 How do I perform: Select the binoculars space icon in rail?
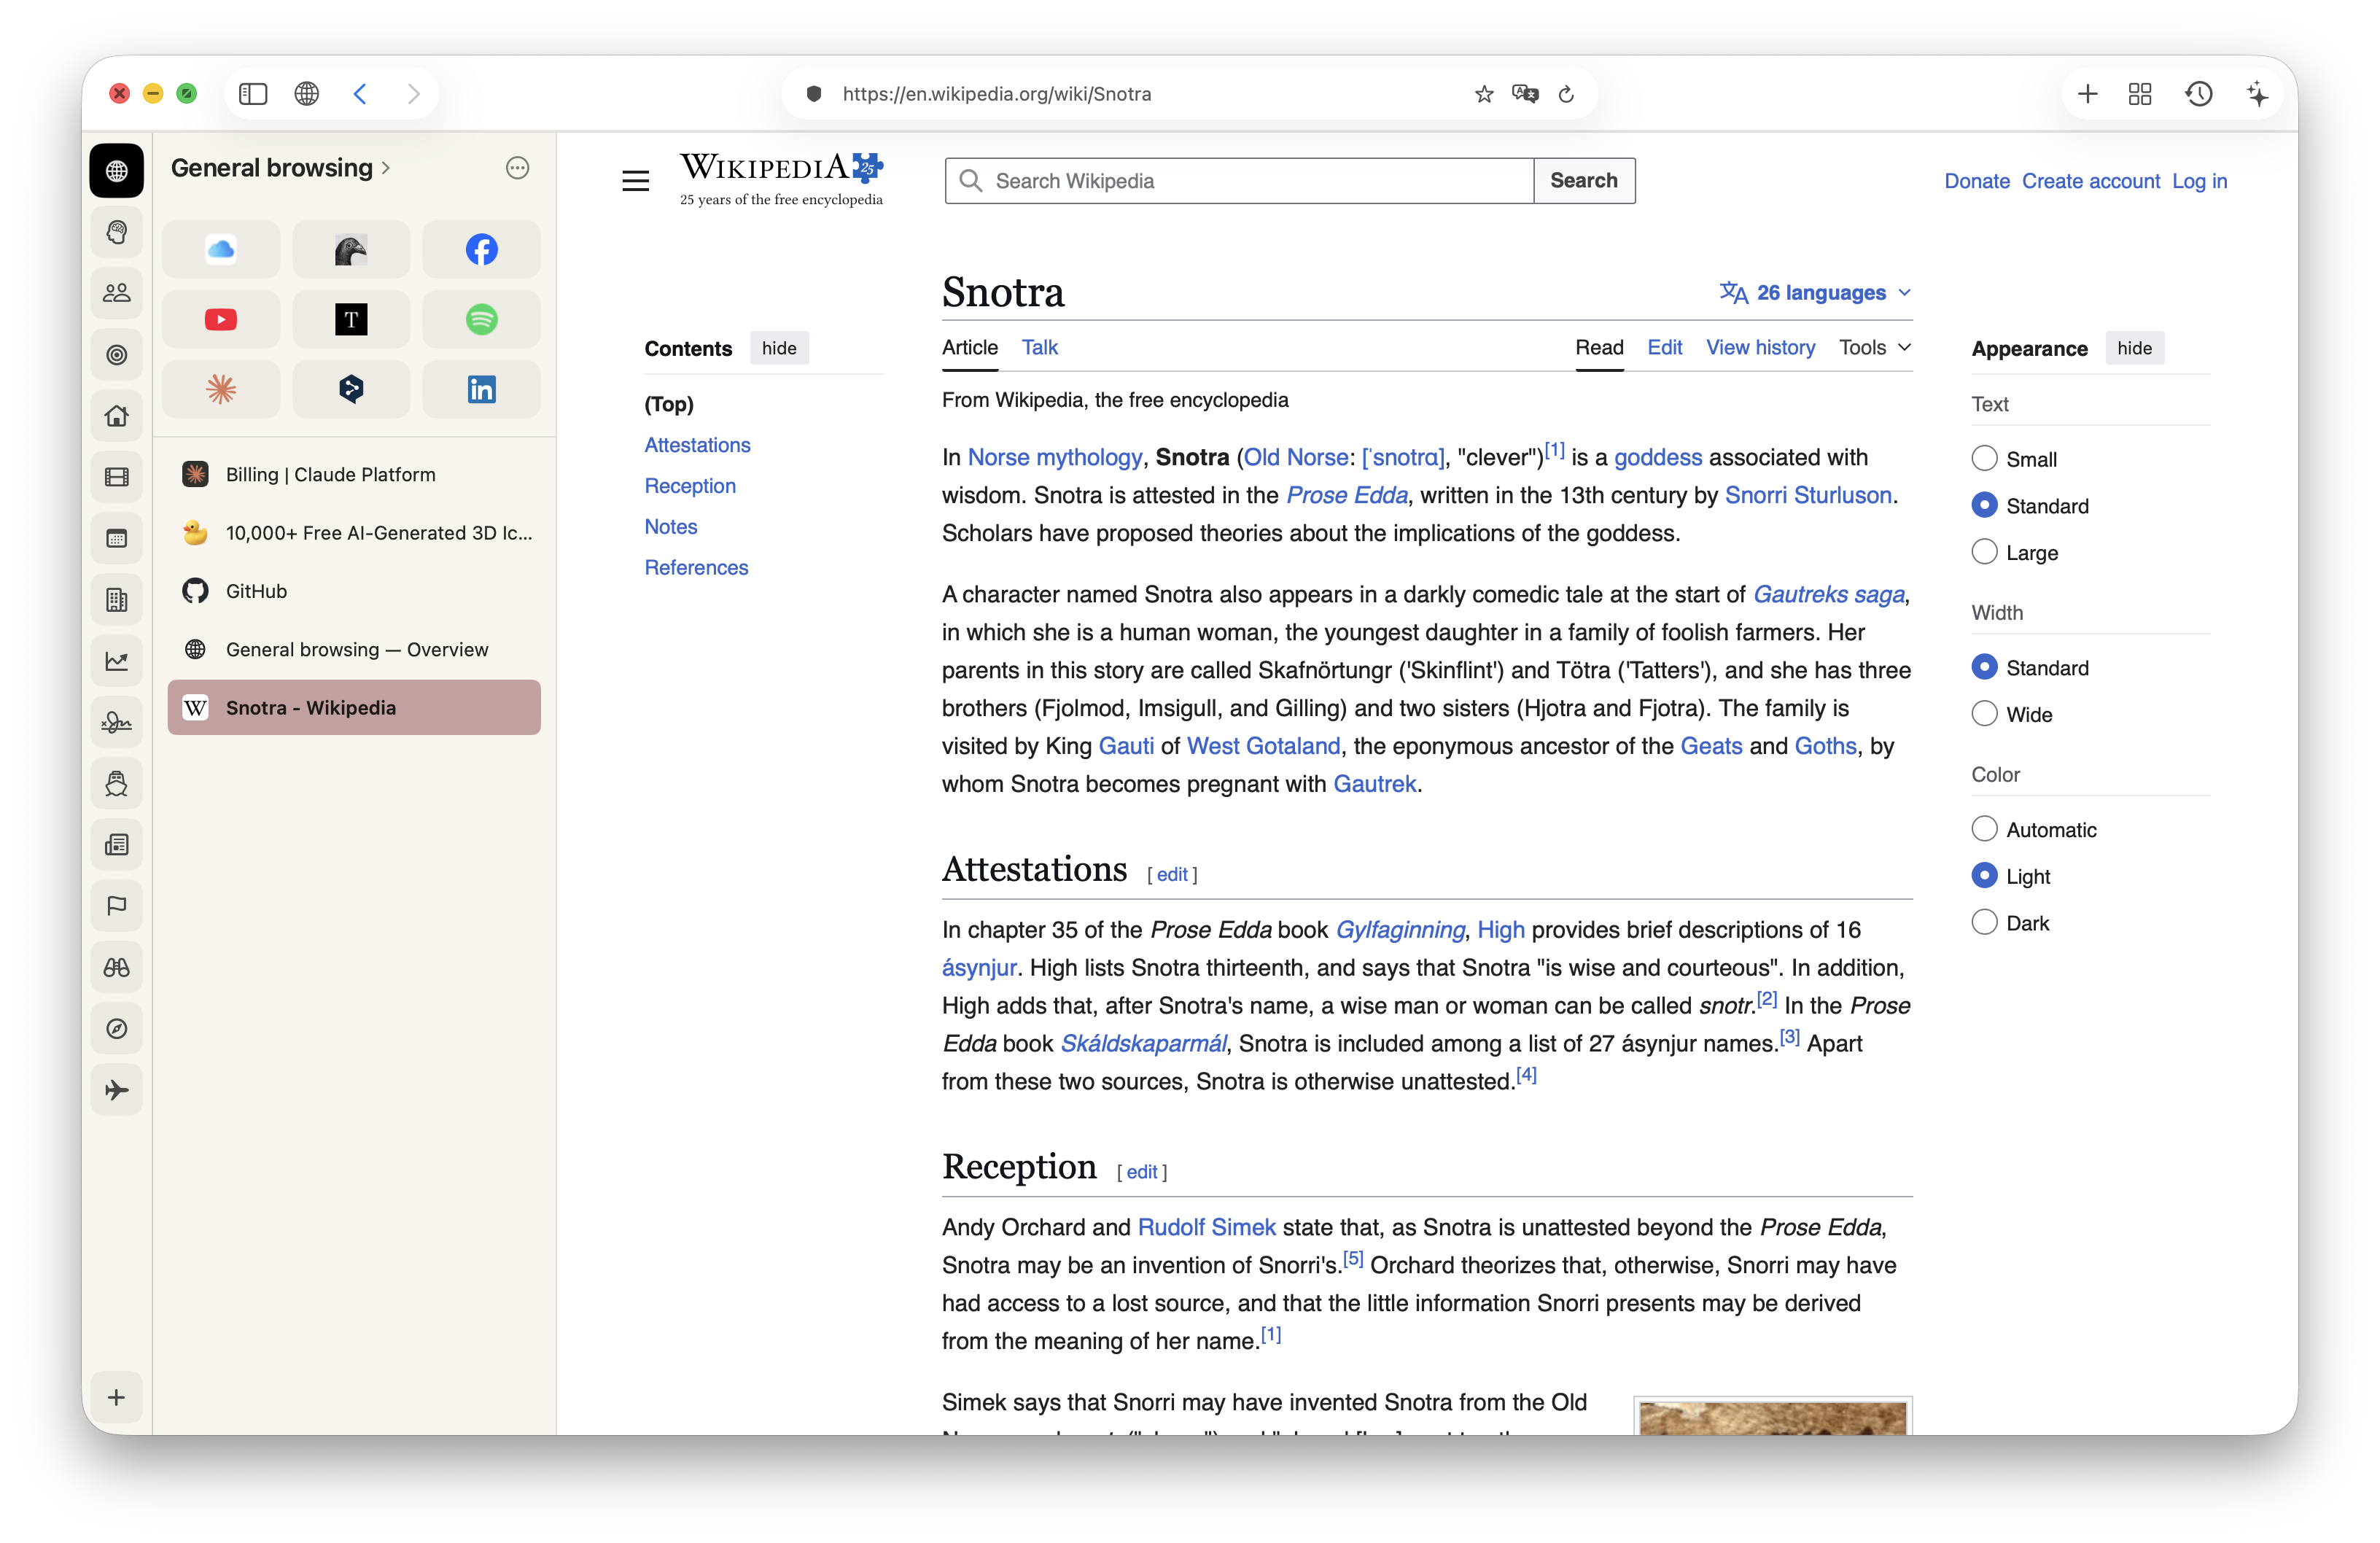point(117,967)
